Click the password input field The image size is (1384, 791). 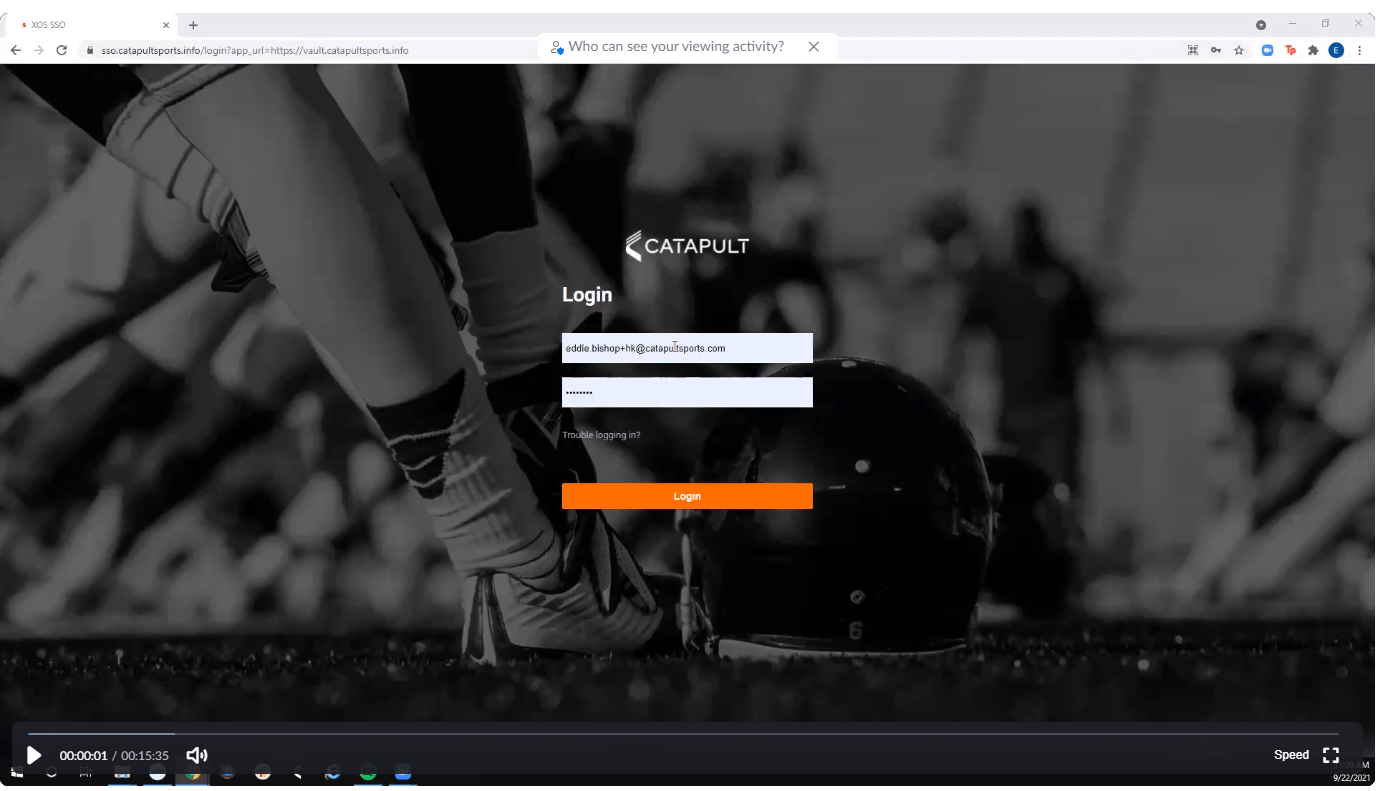tap(687, 392)
